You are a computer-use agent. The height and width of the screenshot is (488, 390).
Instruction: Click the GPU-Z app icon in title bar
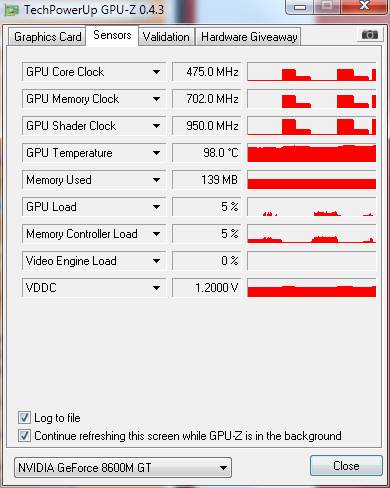(x=12, y=10)
